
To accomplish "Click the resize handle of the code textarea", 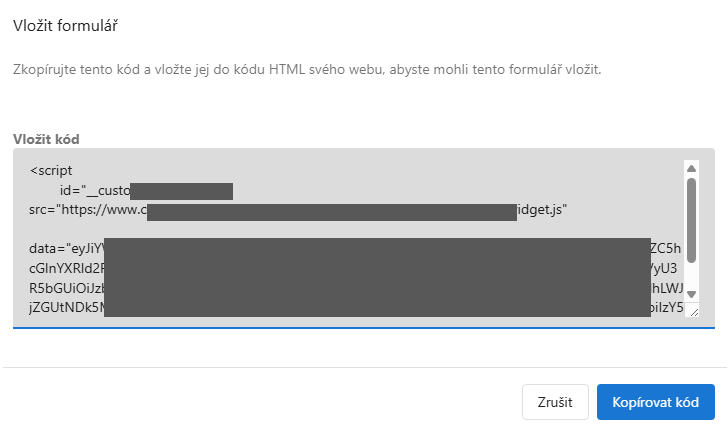I will (693, 311).
